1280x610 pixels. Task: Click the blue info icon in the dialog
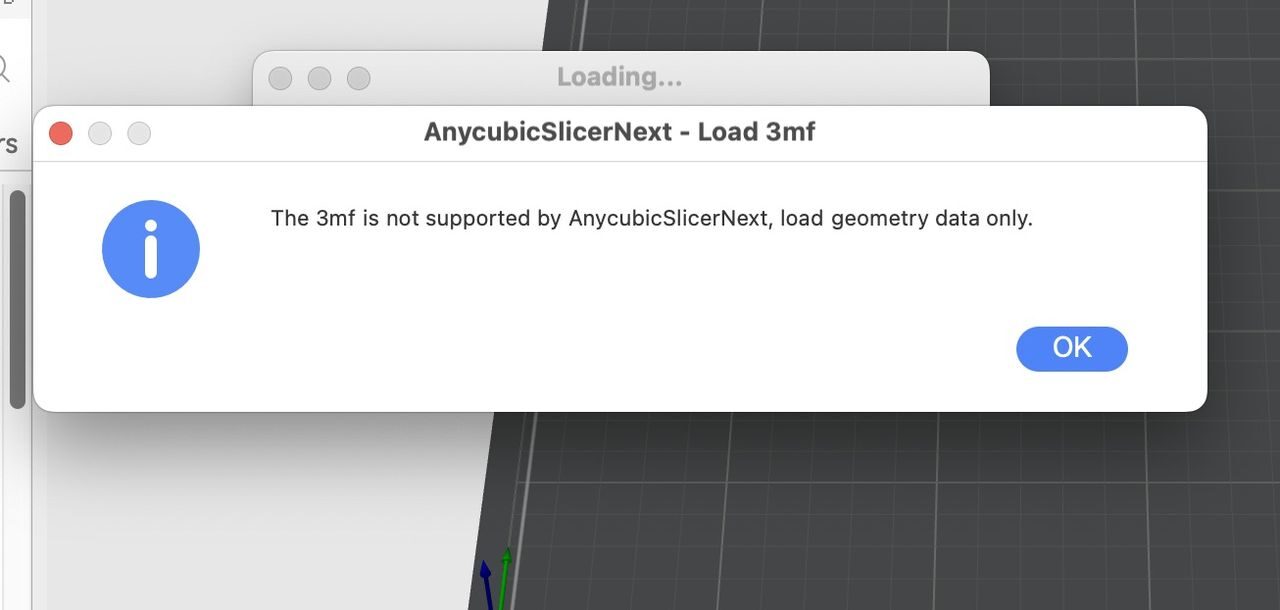point(151,249)
